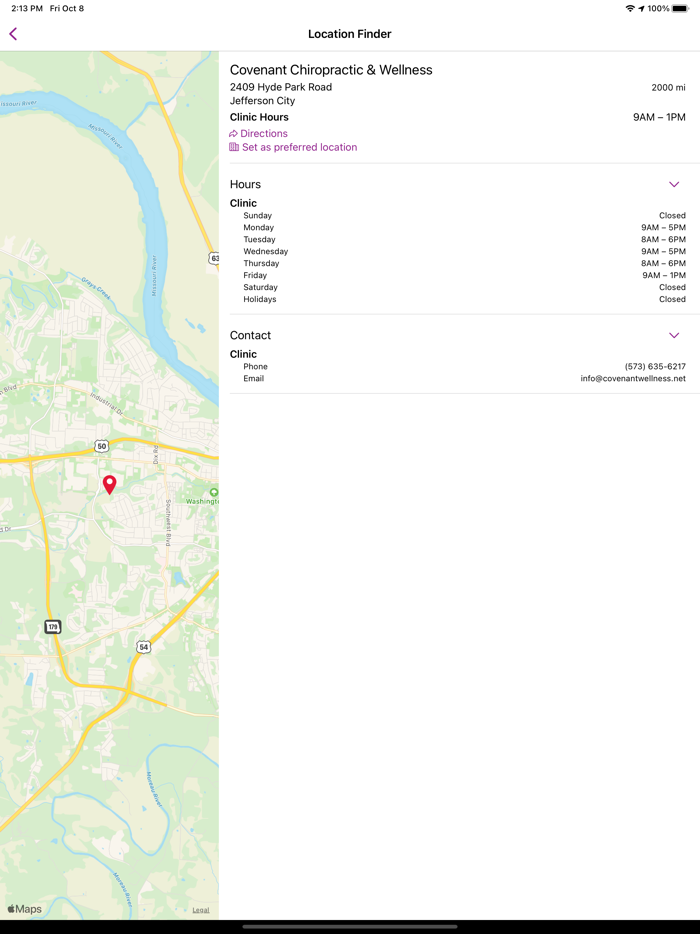
Task: Tap the Industrial Dr label on map
Action: pyautogui.click(x=107, y=404)
